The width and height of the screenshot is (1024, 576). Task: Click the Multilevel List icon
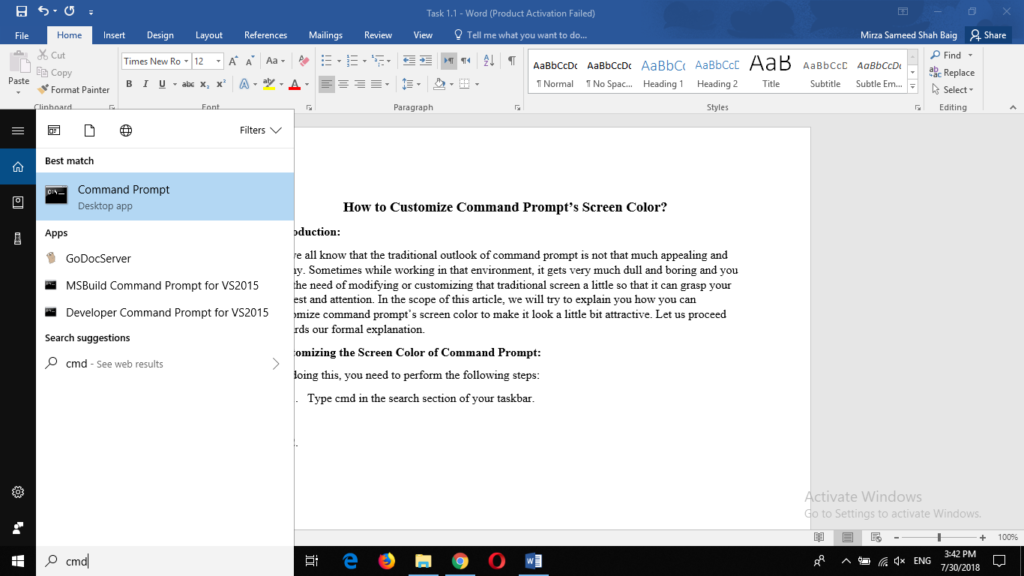point(378,61)
